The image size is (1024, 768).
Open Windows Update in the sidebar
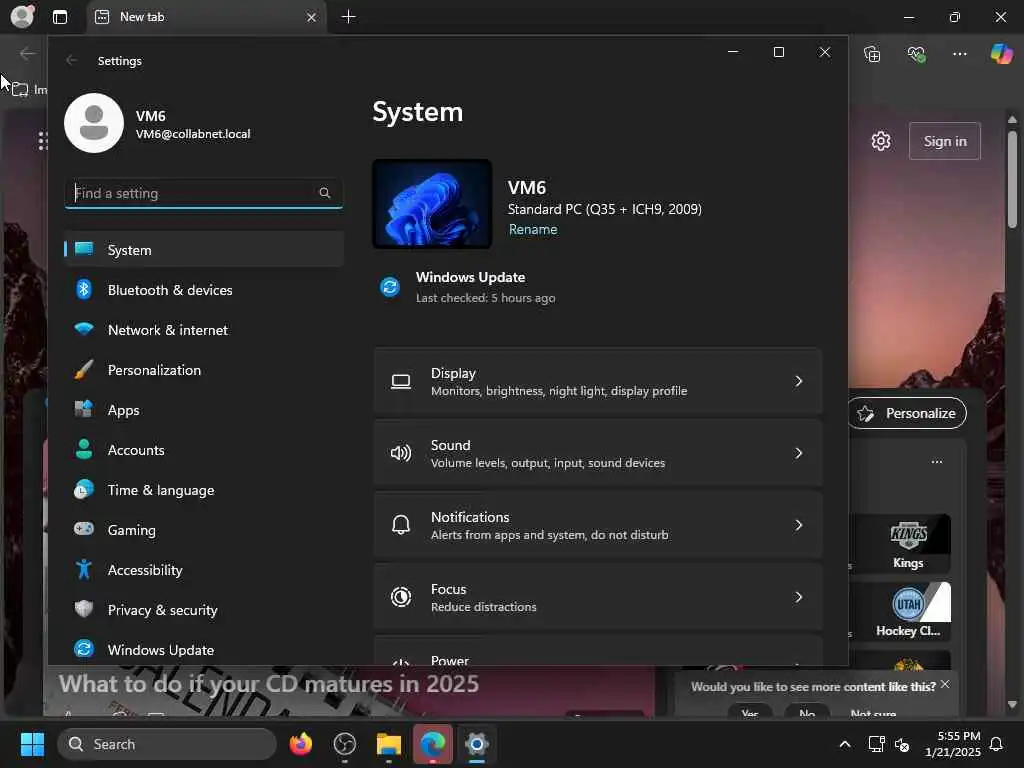204,650
